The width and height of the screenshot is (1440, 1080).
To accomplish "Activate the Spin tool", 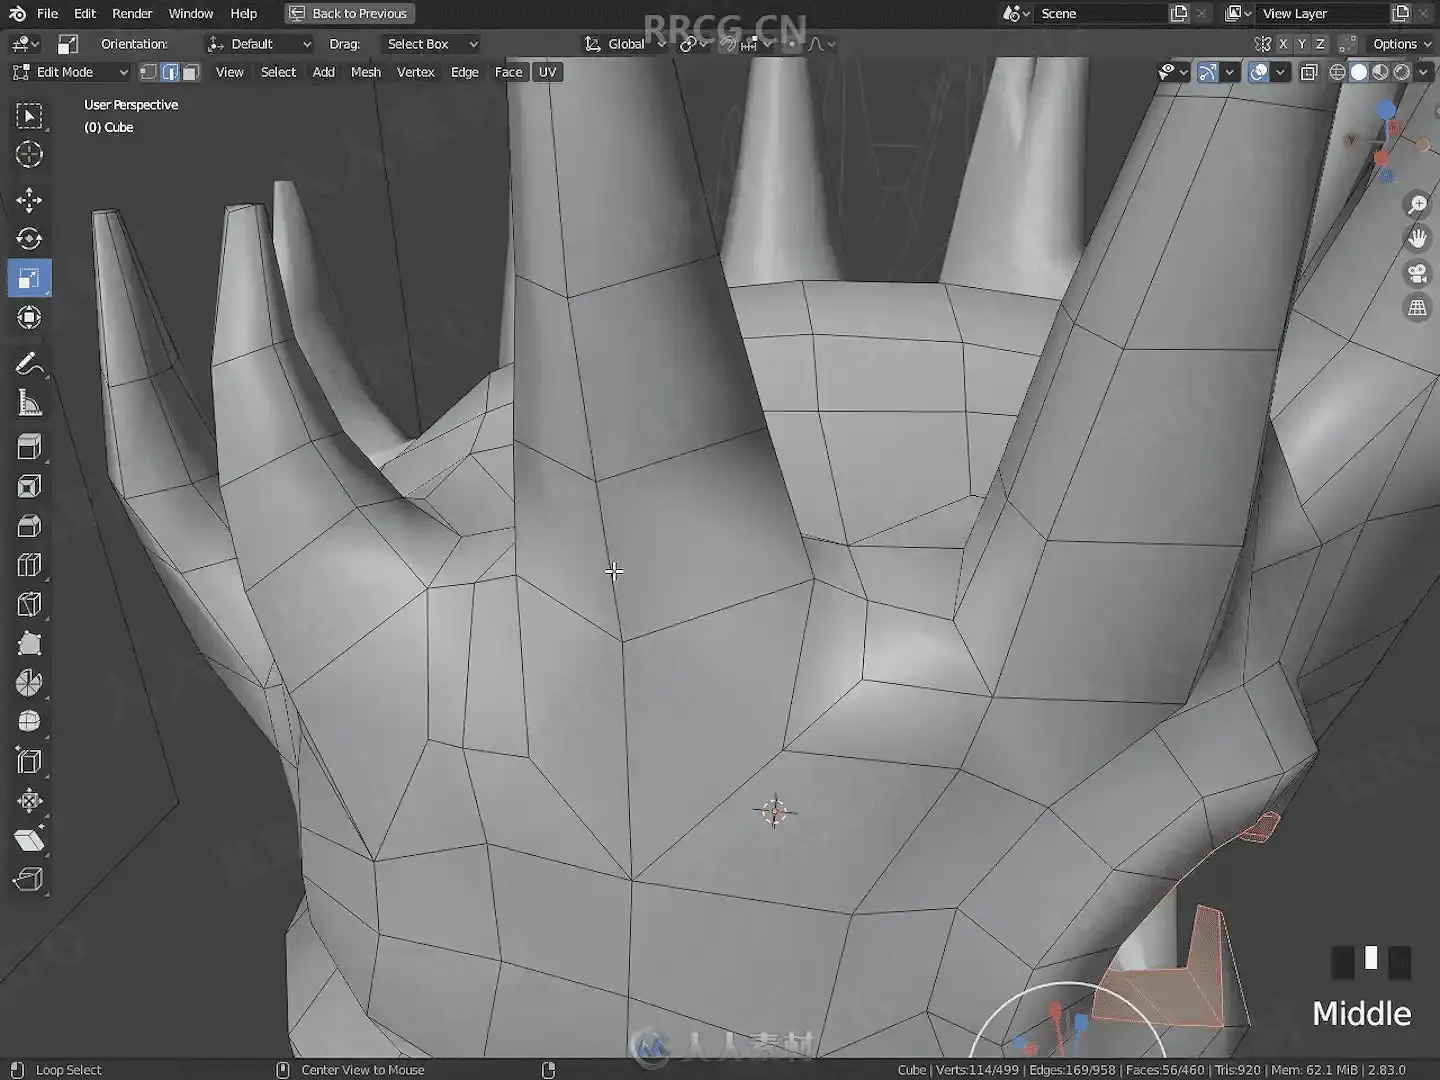I will (29, 683).
